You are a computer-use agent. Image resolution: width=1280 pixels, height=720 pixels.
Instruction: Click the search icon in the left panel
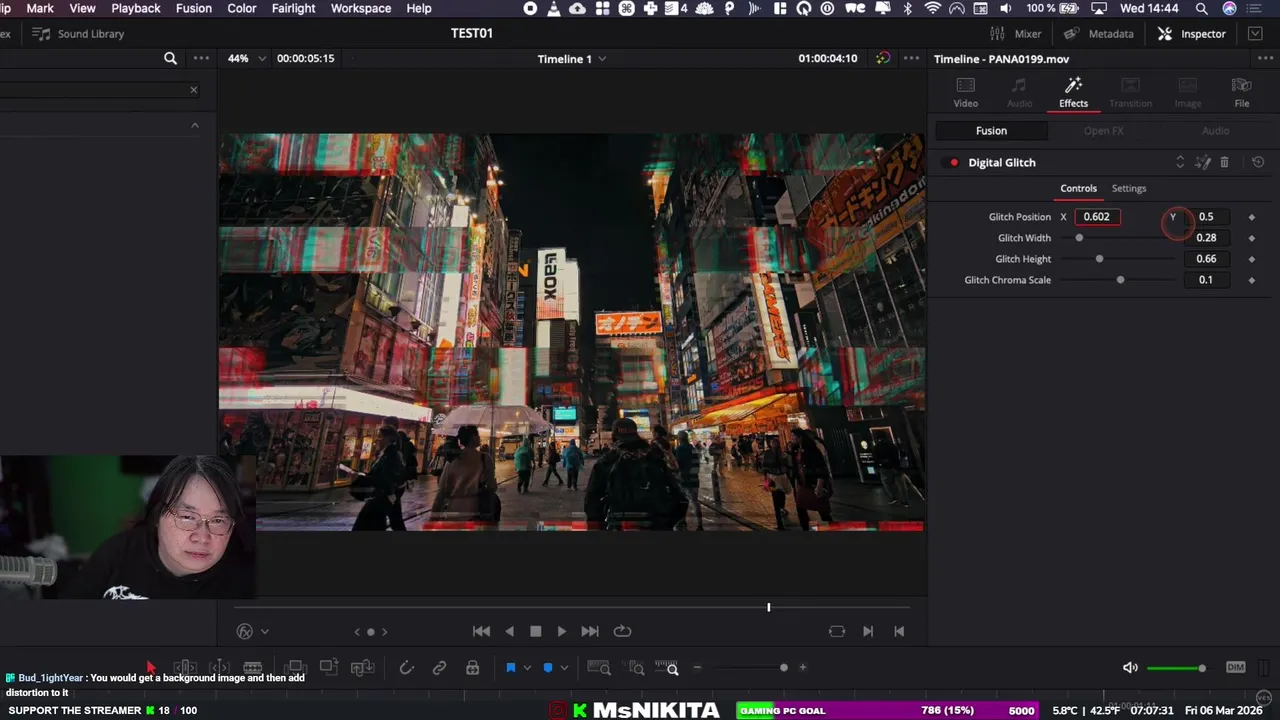[x=170, y=58]
